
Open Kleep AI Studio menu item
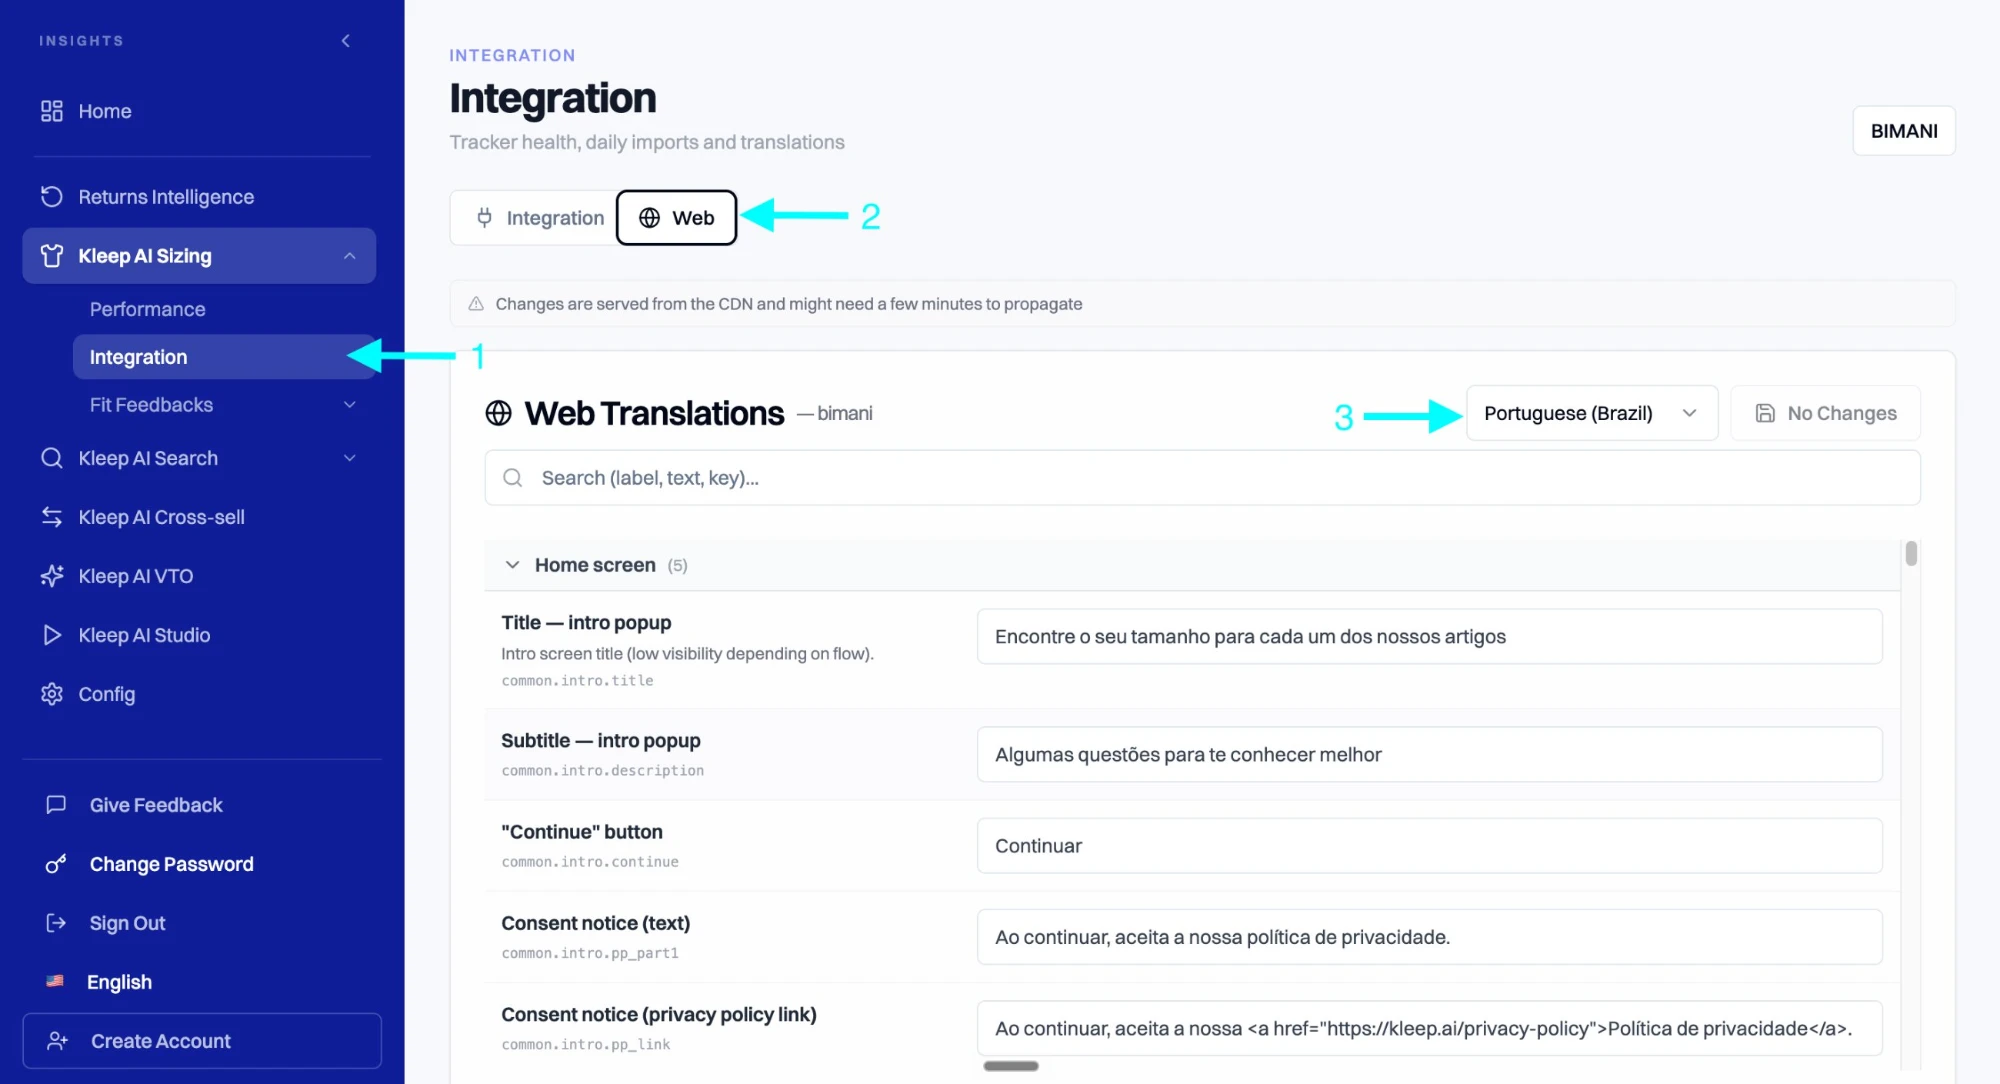coord(199,635)
